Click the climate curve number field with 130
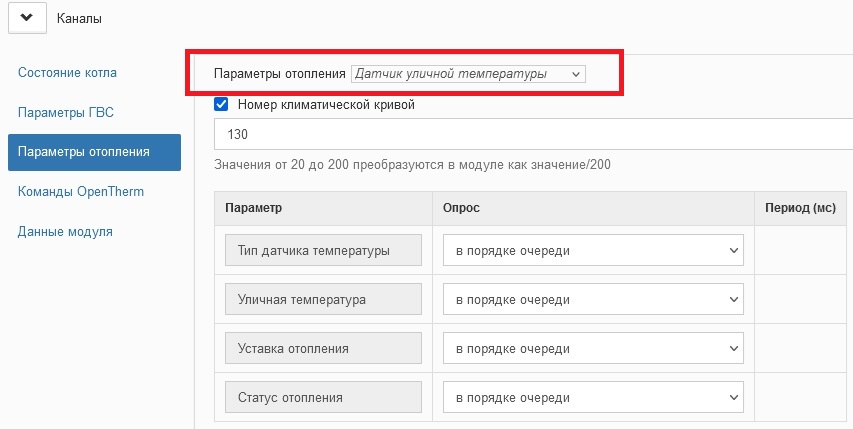This screenshot has height=429, width=853. pos(533,134)
